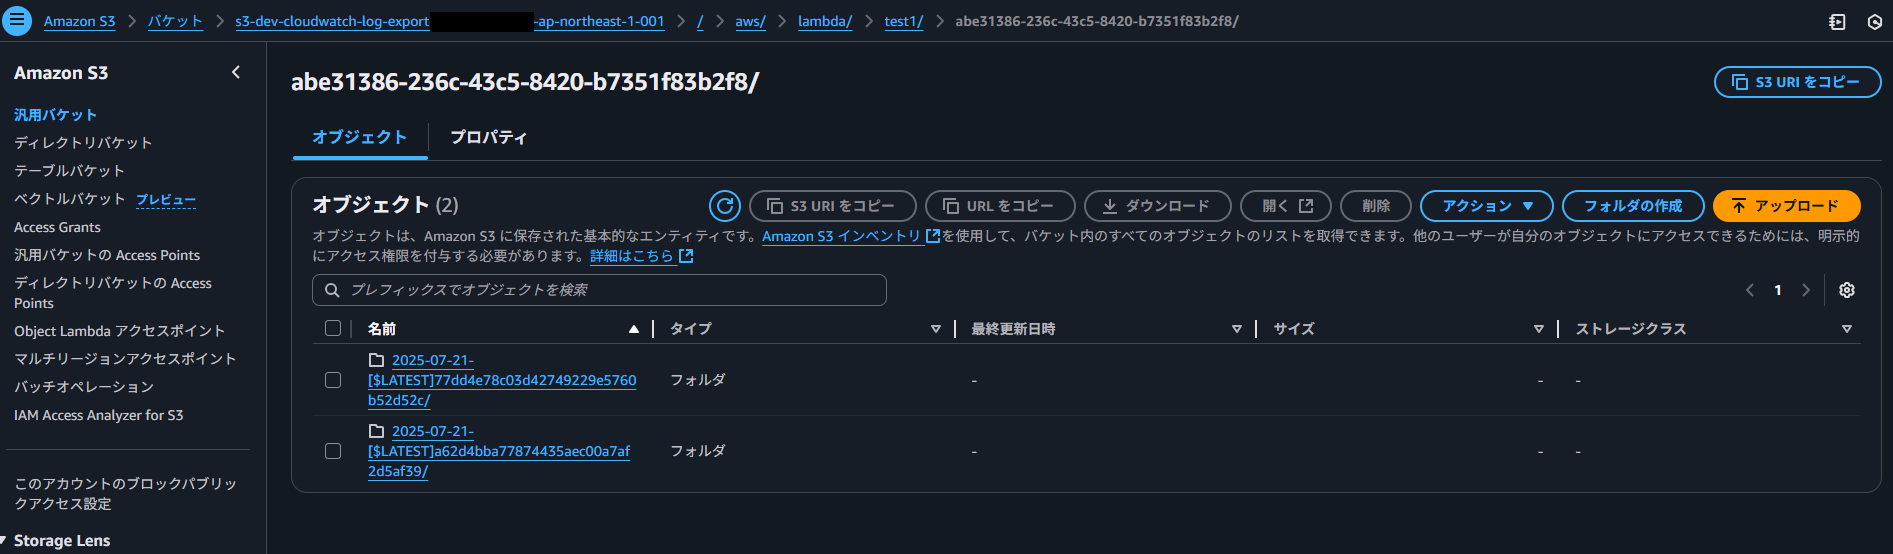Switch to the プロパティ tab

click(x=488, y=137)
